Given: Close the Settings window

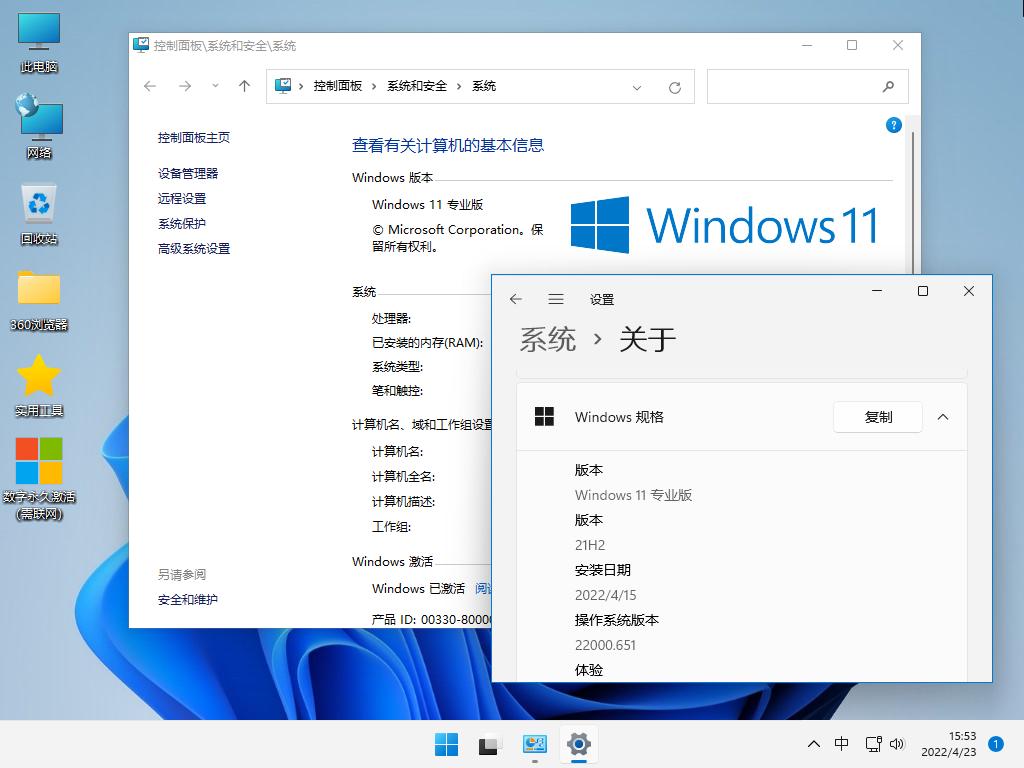Looking at the screenshot, I should [x=968, y=291].
